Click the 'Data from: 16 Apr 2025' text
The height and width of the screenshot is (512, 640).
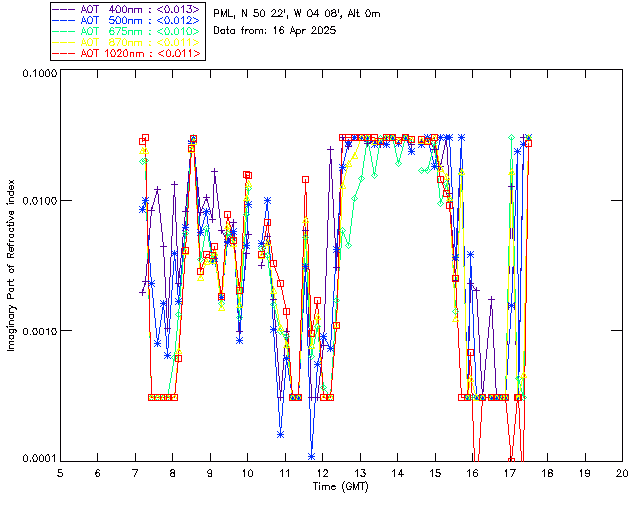point(275,30)
